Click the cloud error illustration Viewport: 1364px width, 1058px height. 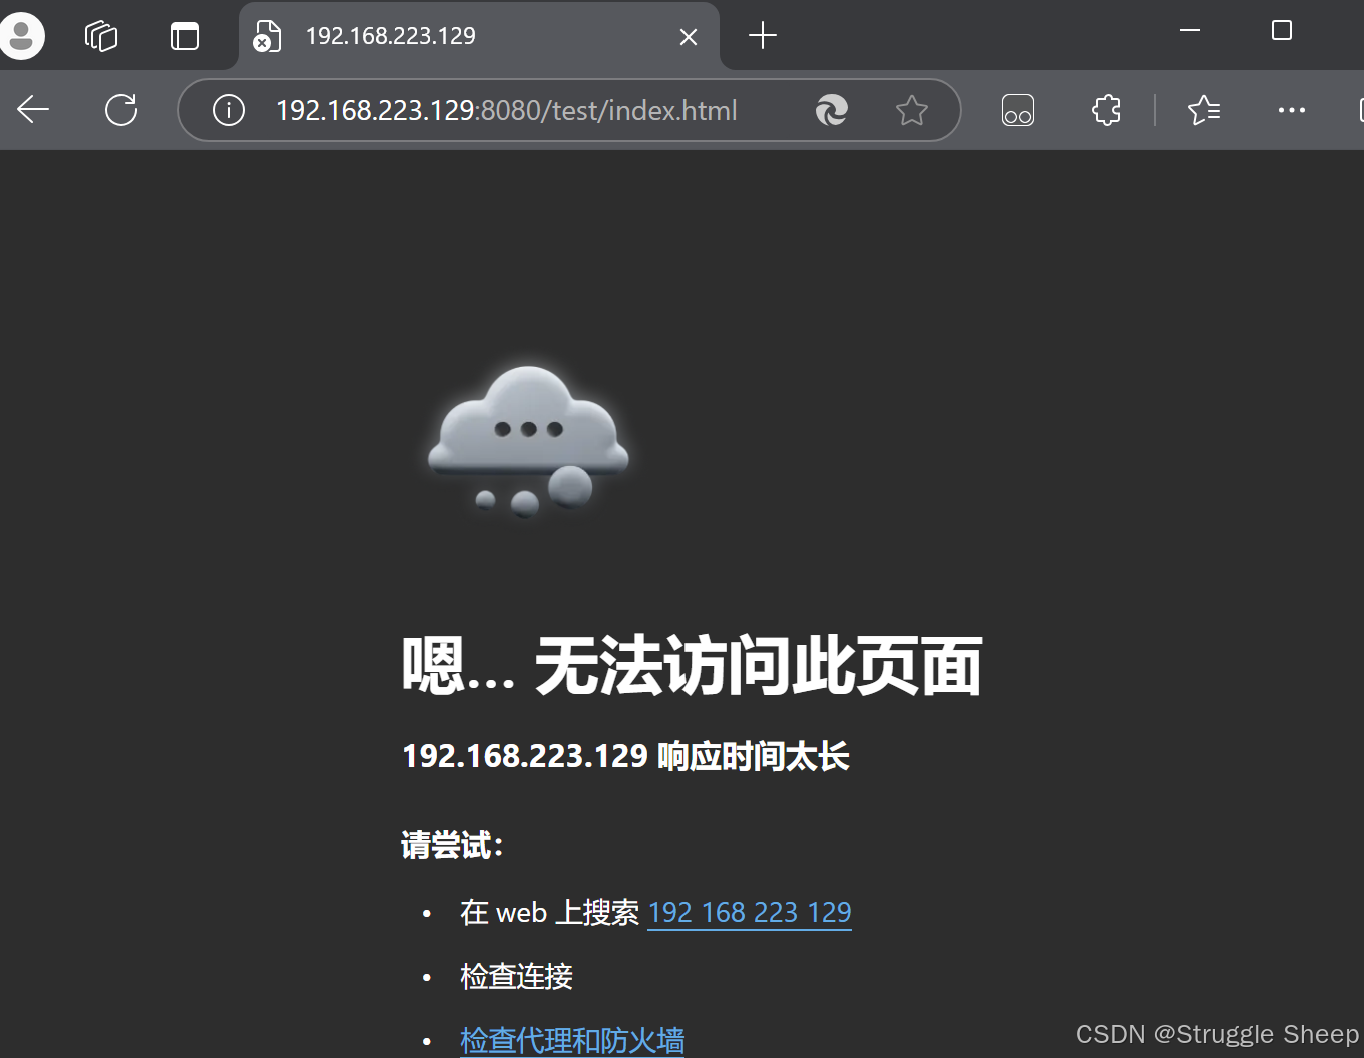(528, 442)
